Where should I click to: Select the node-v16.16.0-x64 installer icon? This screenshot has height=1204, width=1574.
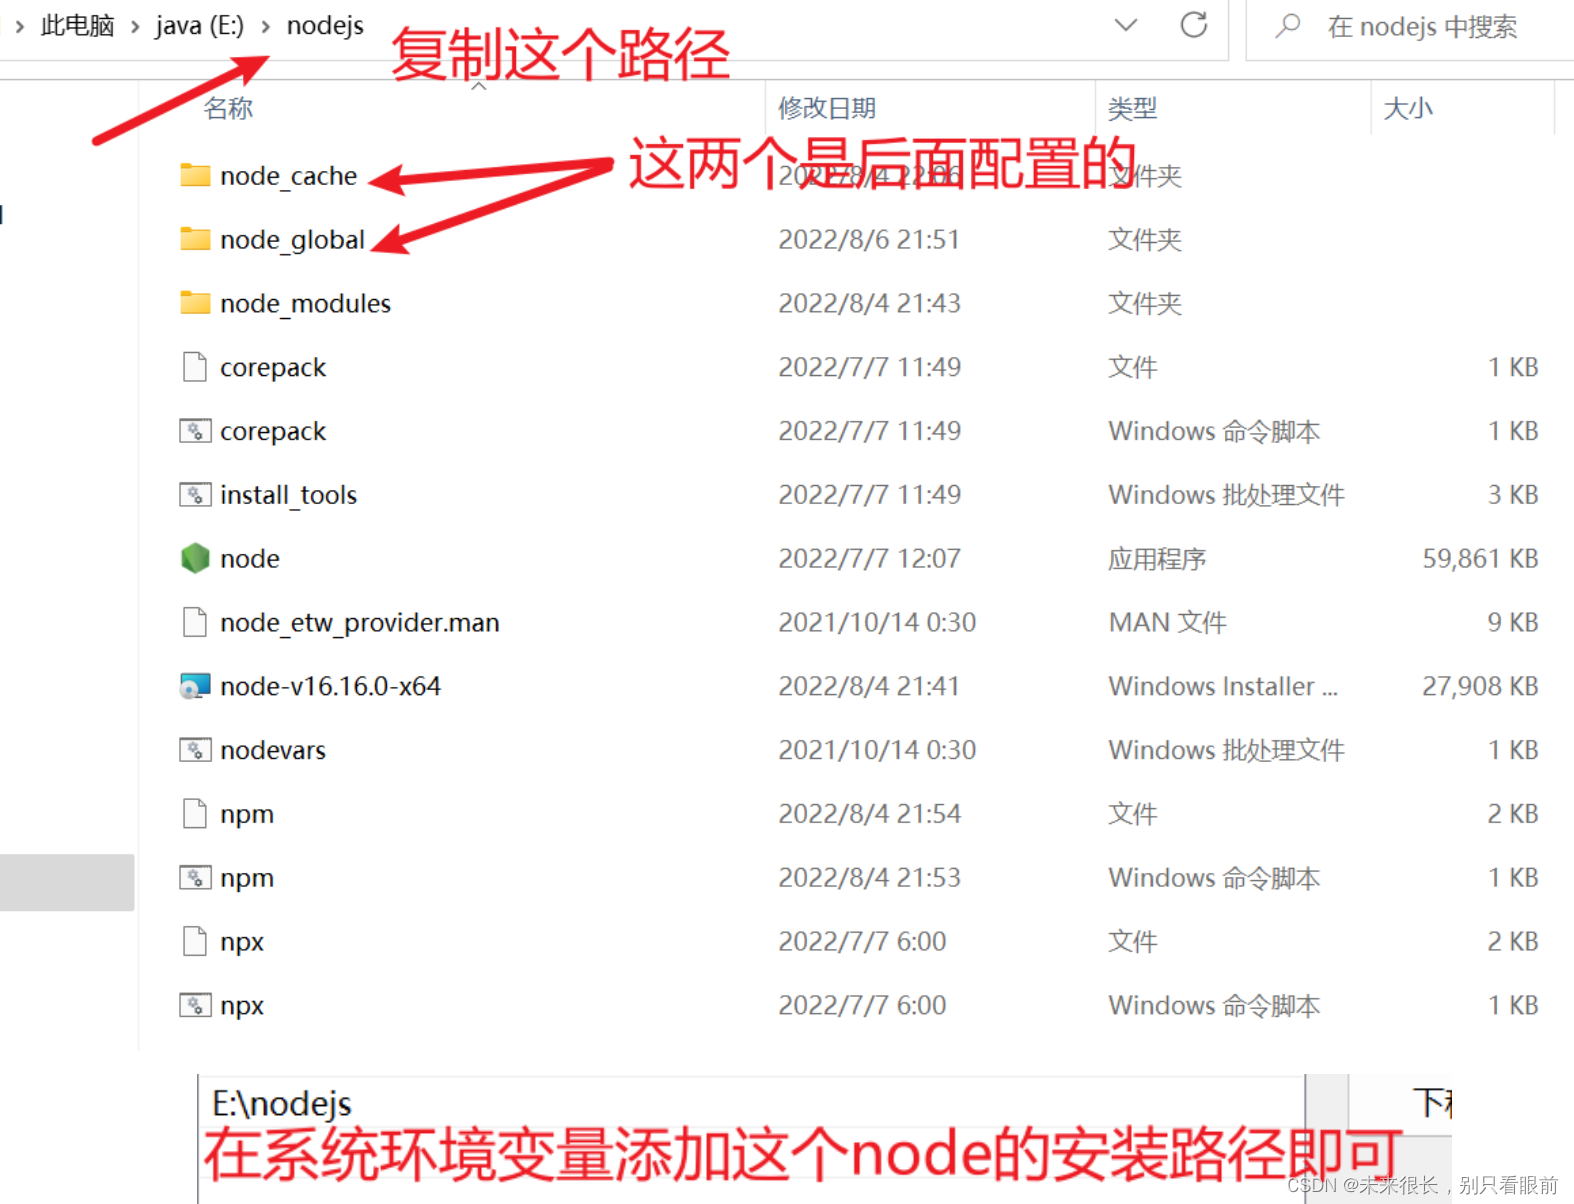tap(195, 686)
